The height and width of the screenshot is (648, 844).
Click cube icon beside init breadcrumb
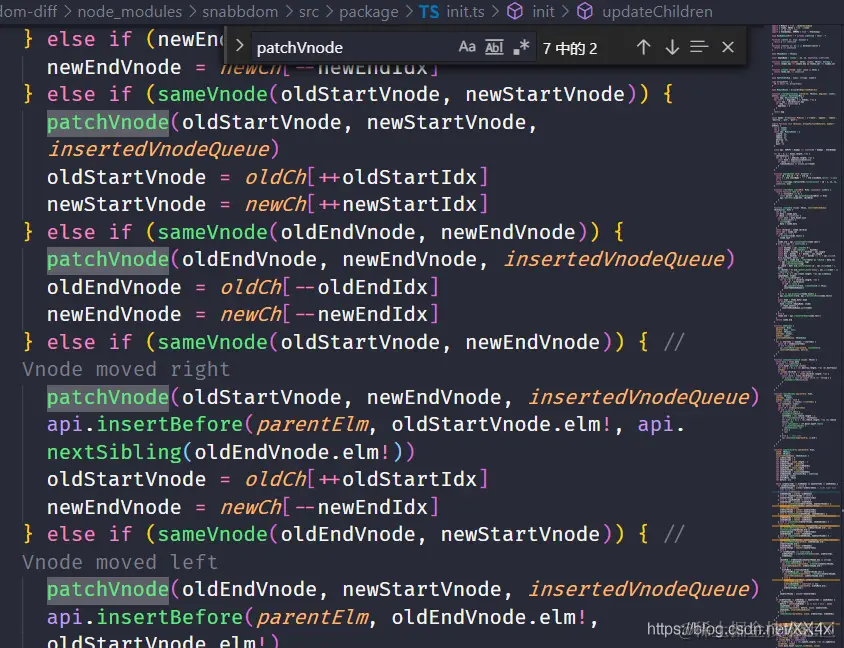point(515,11)
